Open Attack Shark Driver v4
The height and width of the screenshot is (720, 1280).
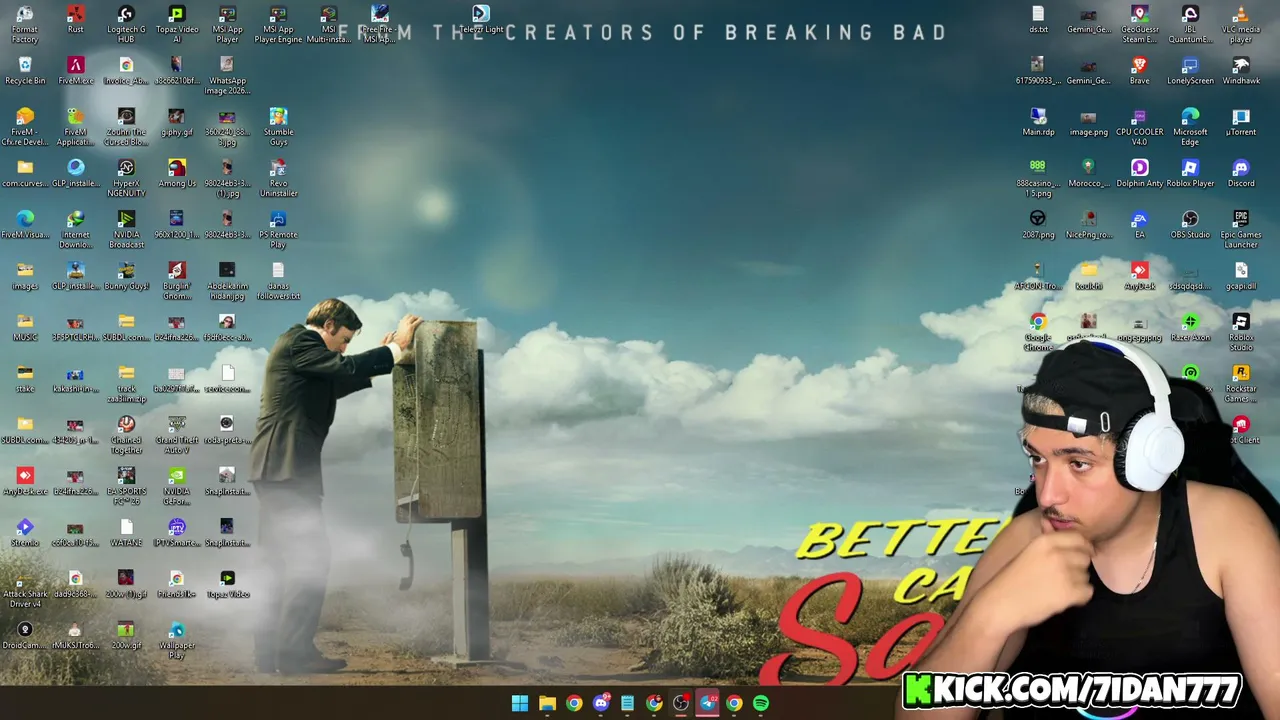click(25, 588)
